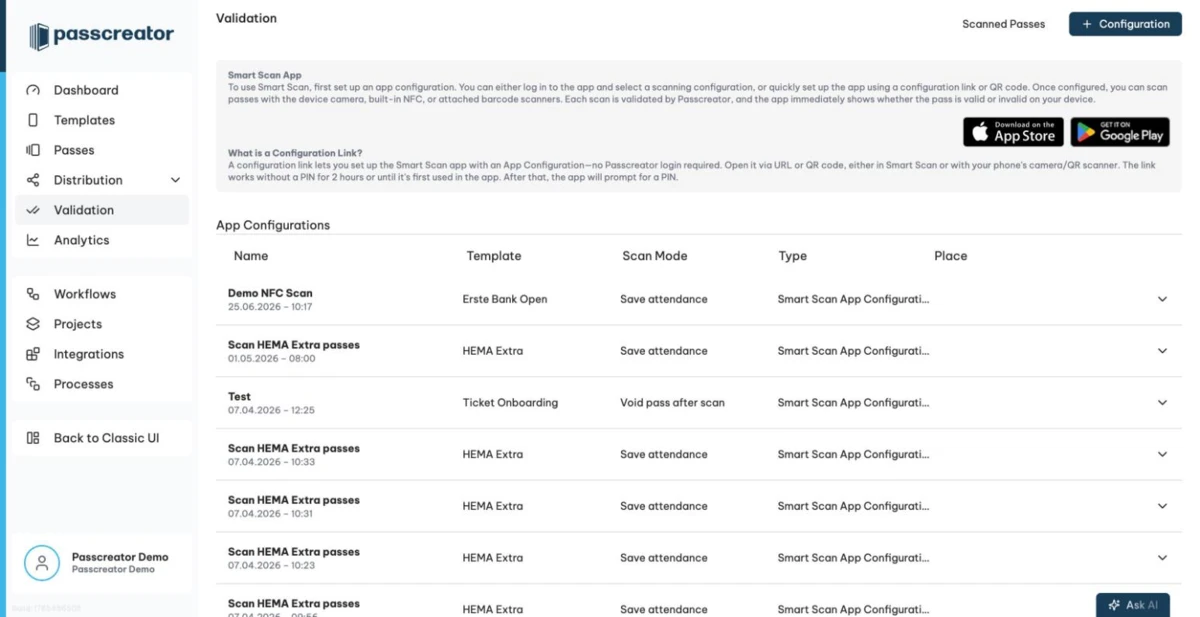Select Validation in the sidebar
1200x617 pixels.
coord(102,210)
